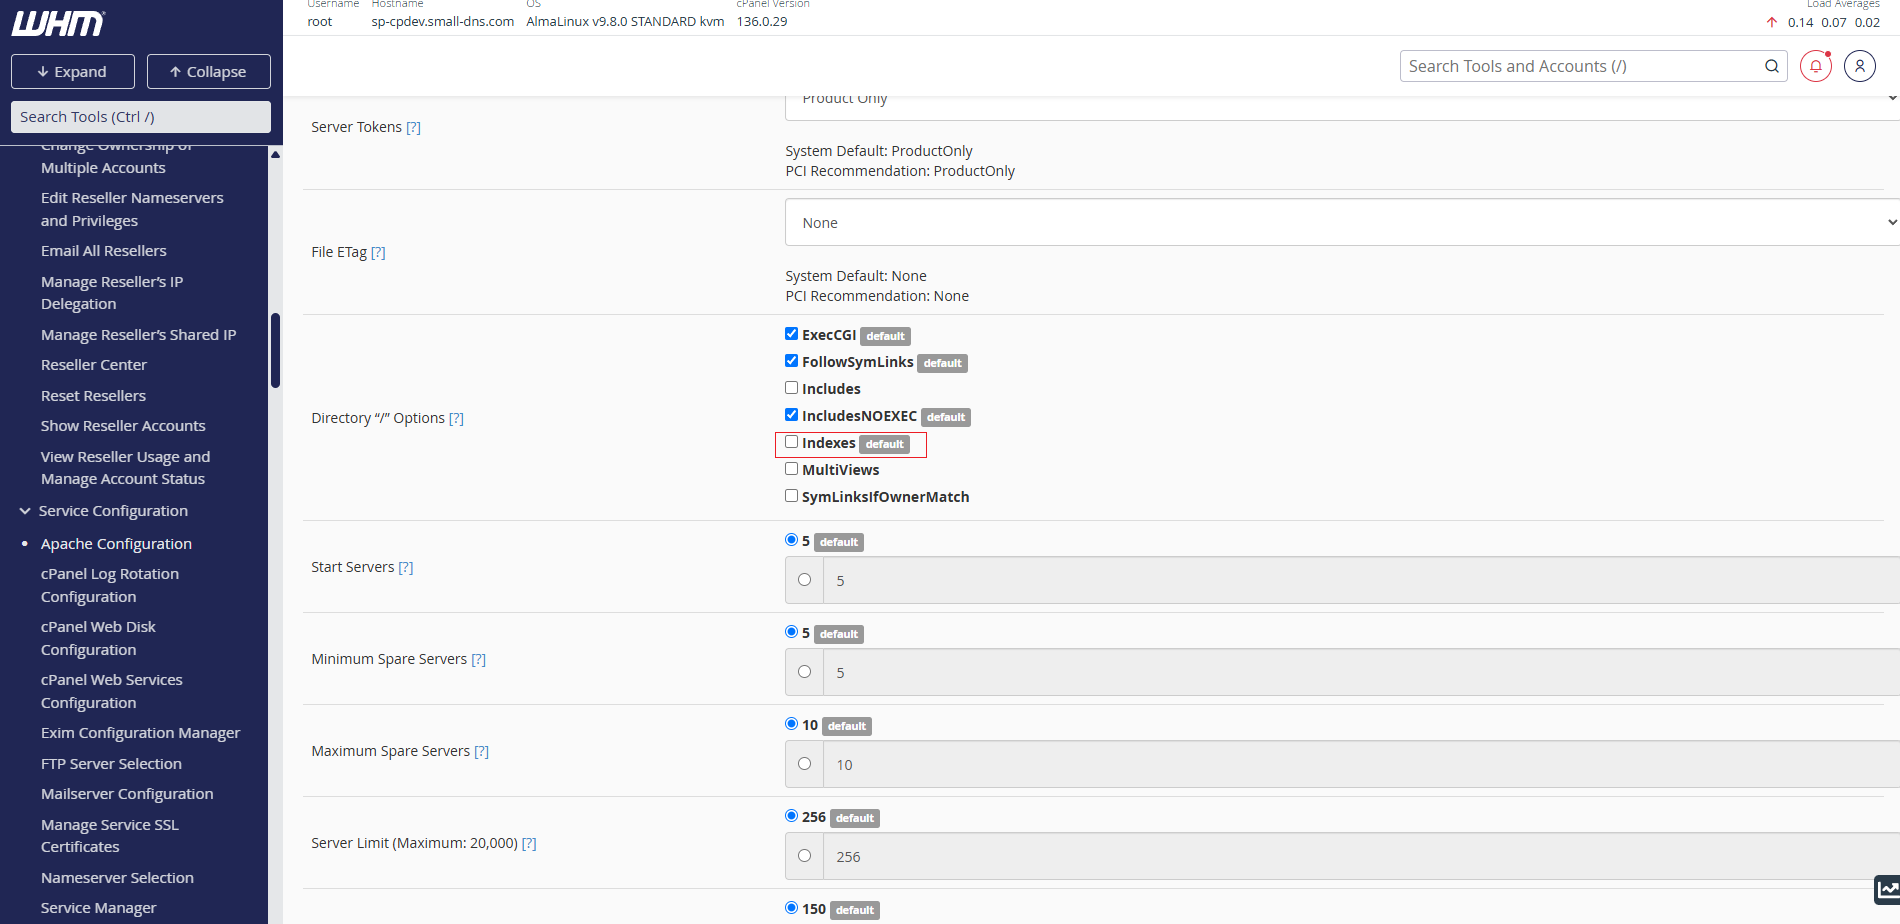Image resolution: width=1900 pixels, height=924 pixels.
Task: Click the Expand button
Action: click(73, 72)
